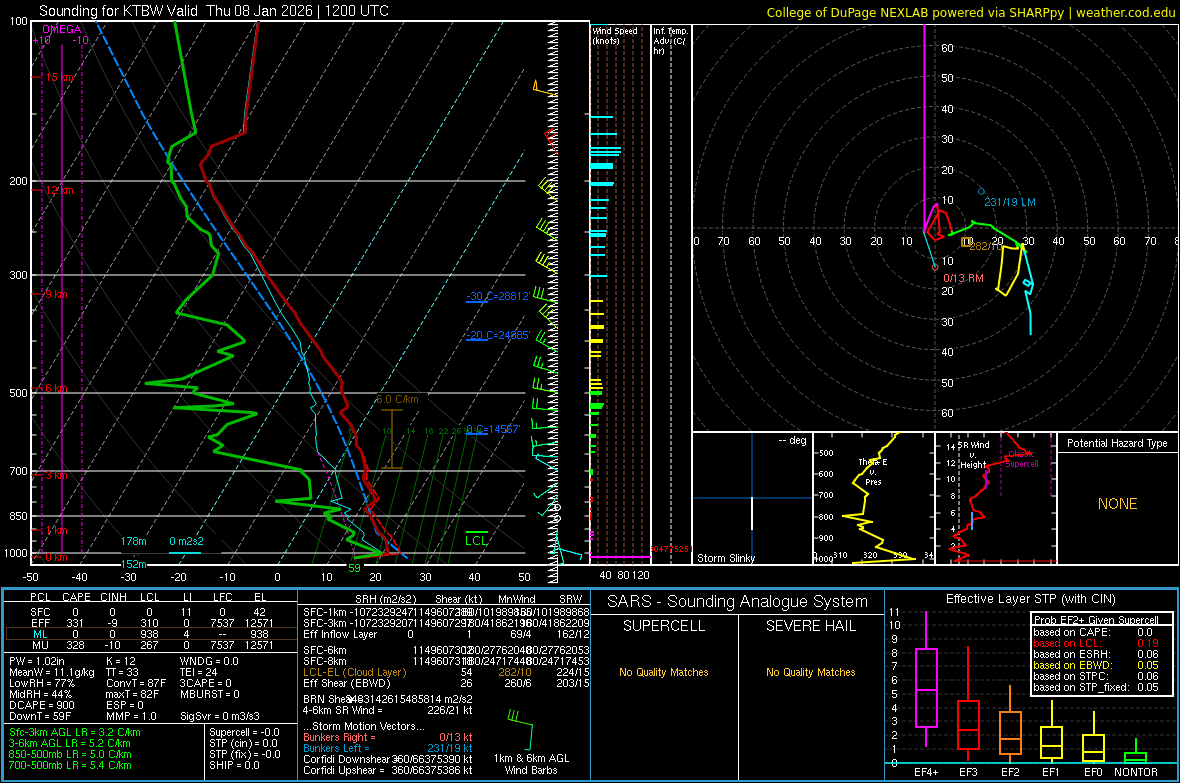The width and height of the screenshot is (1180, 783).
Task: Select the highlighted ML parcel row
Action: pyautogui.click(x=151, y=634)
